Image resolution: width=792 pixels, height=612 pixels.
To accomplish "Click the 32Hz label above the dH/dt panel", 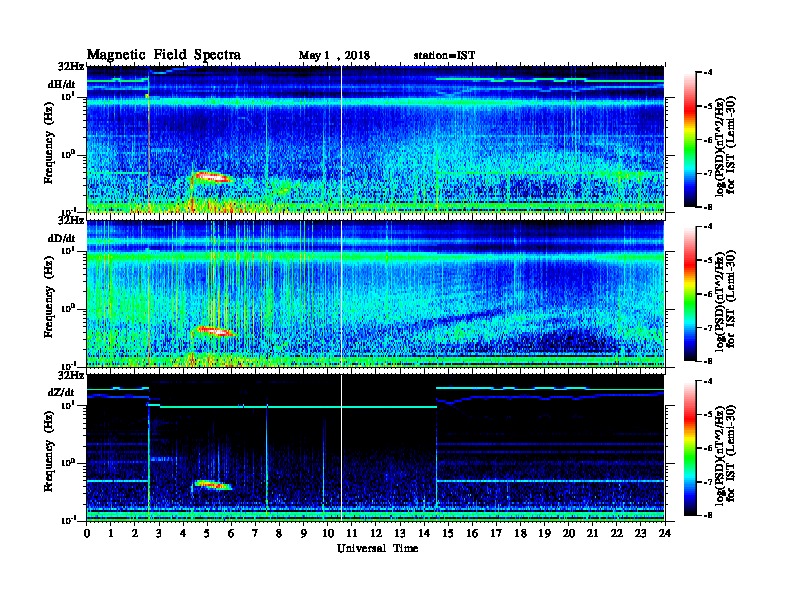I will click(x=71, y=66).
